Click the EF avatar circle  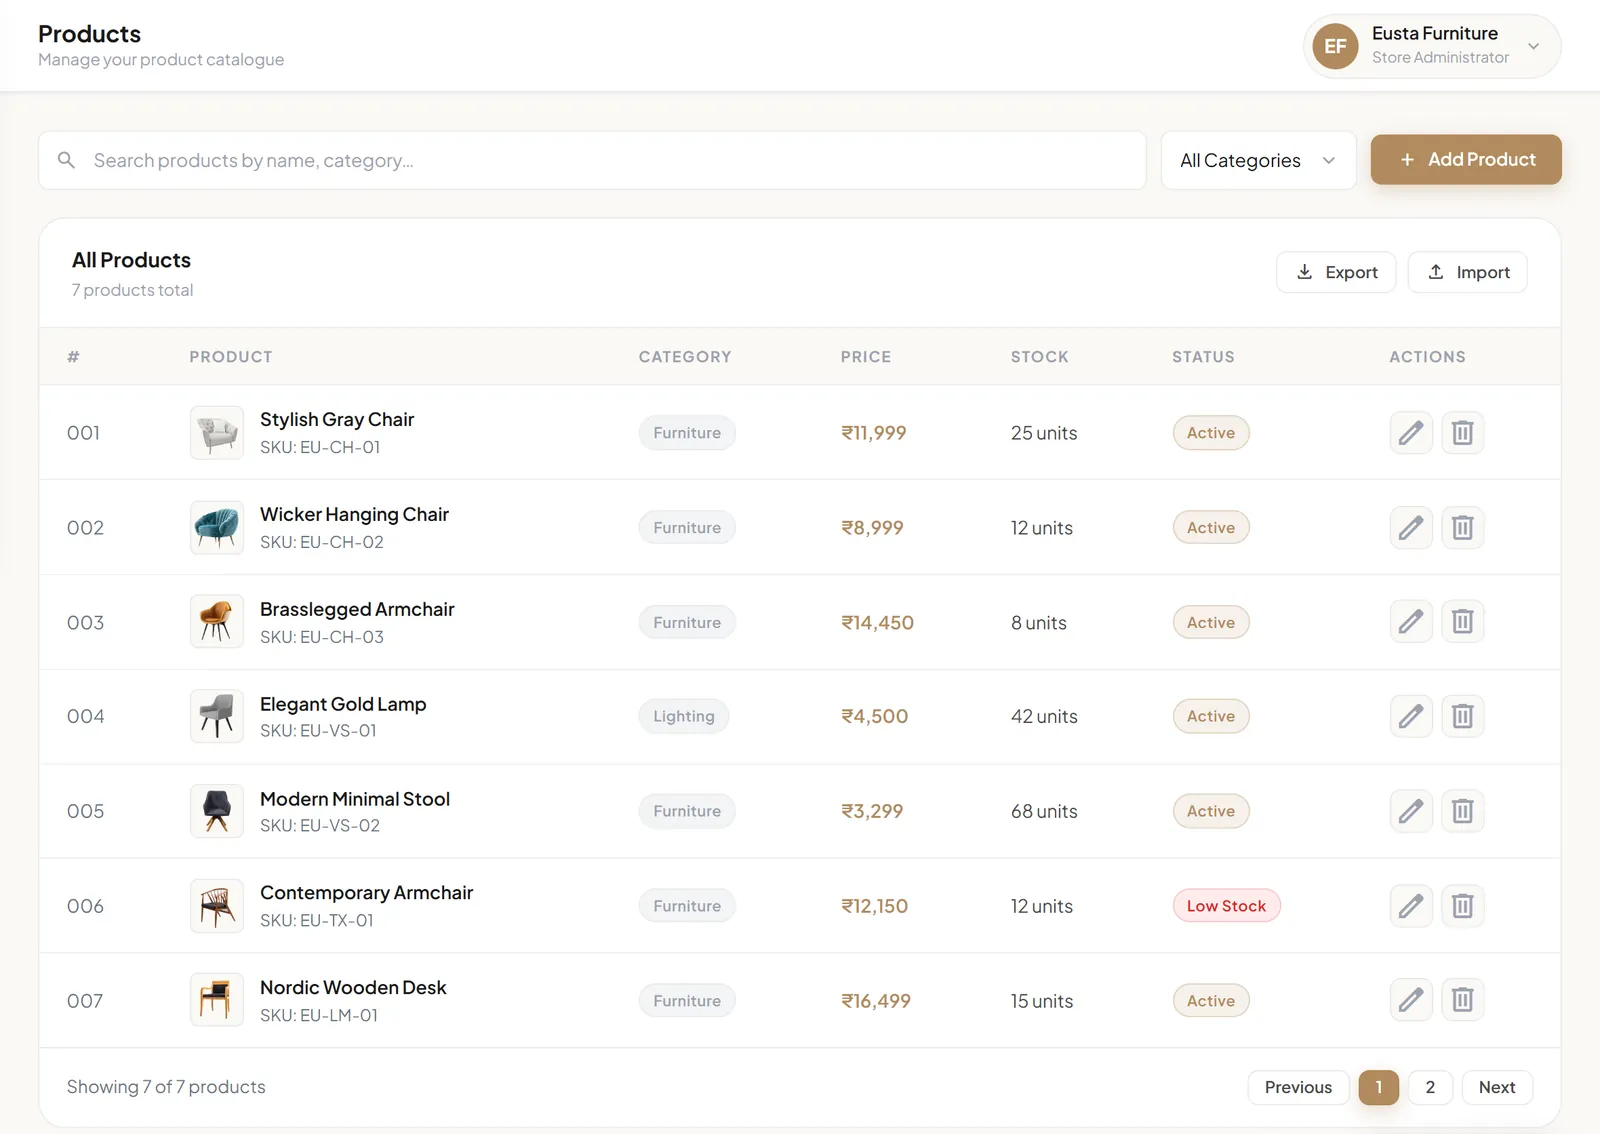1335,46
